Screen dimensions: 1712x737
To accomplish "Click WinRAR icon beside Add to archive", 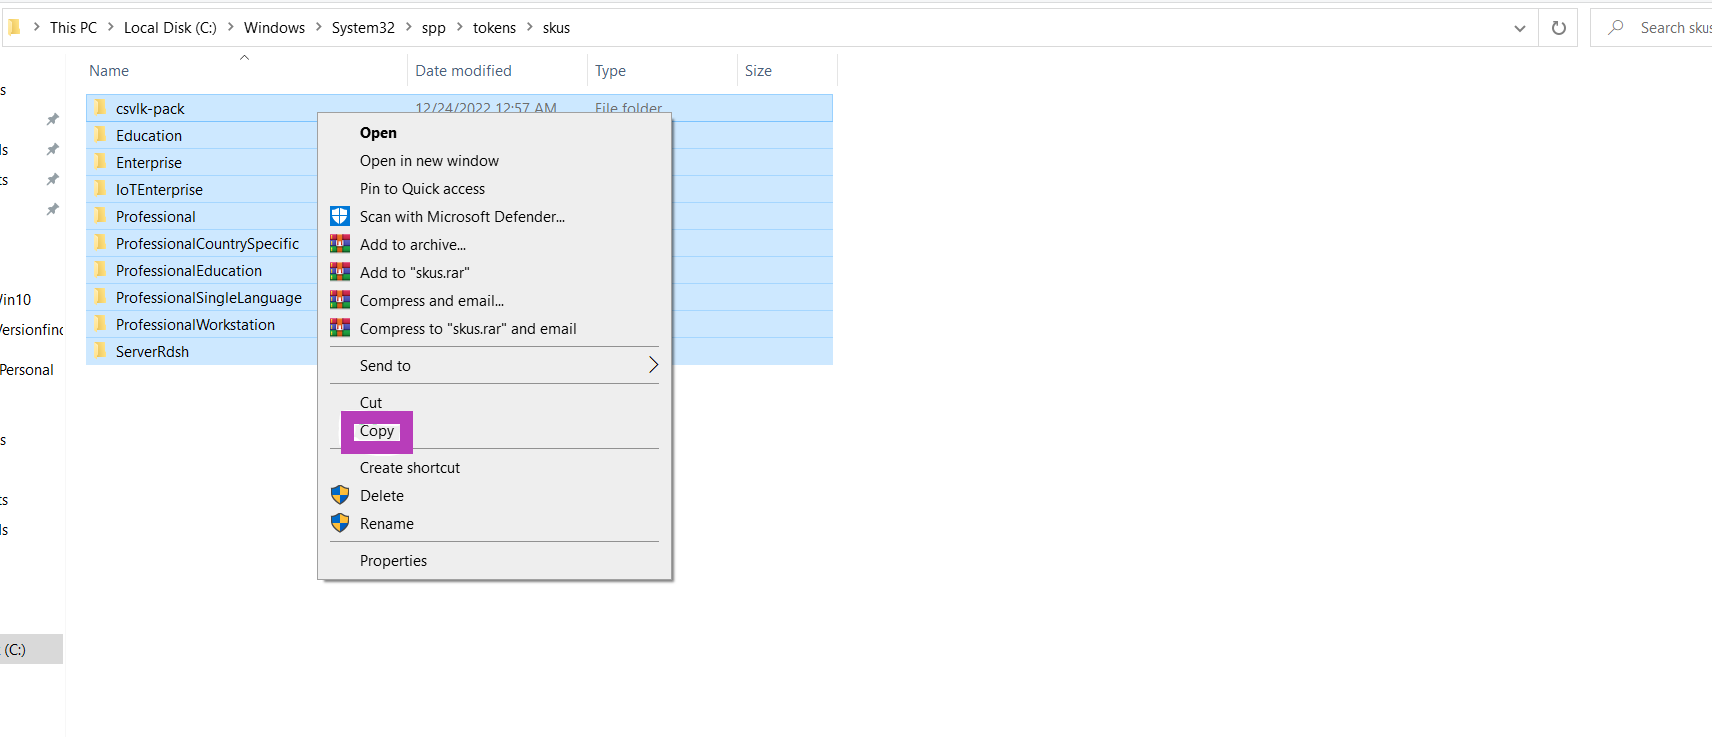I will (x=340, y=244).
